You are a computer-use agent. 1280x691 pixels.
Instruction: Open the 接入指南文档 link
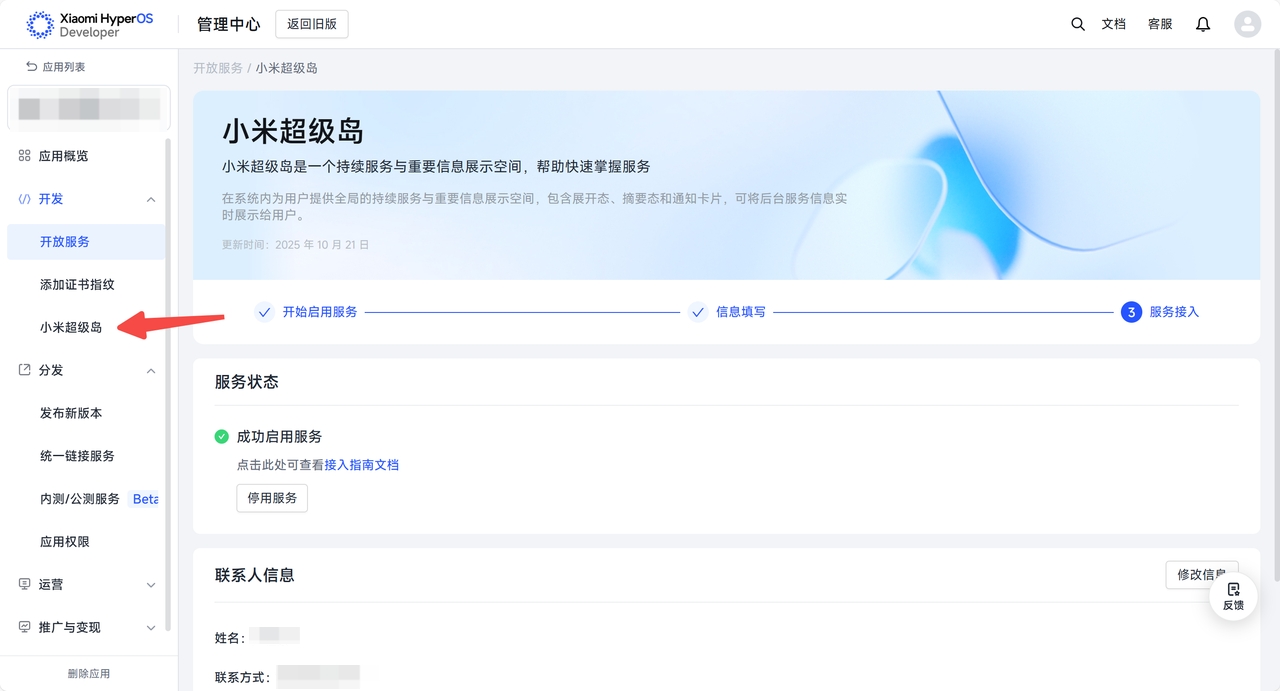361,465
